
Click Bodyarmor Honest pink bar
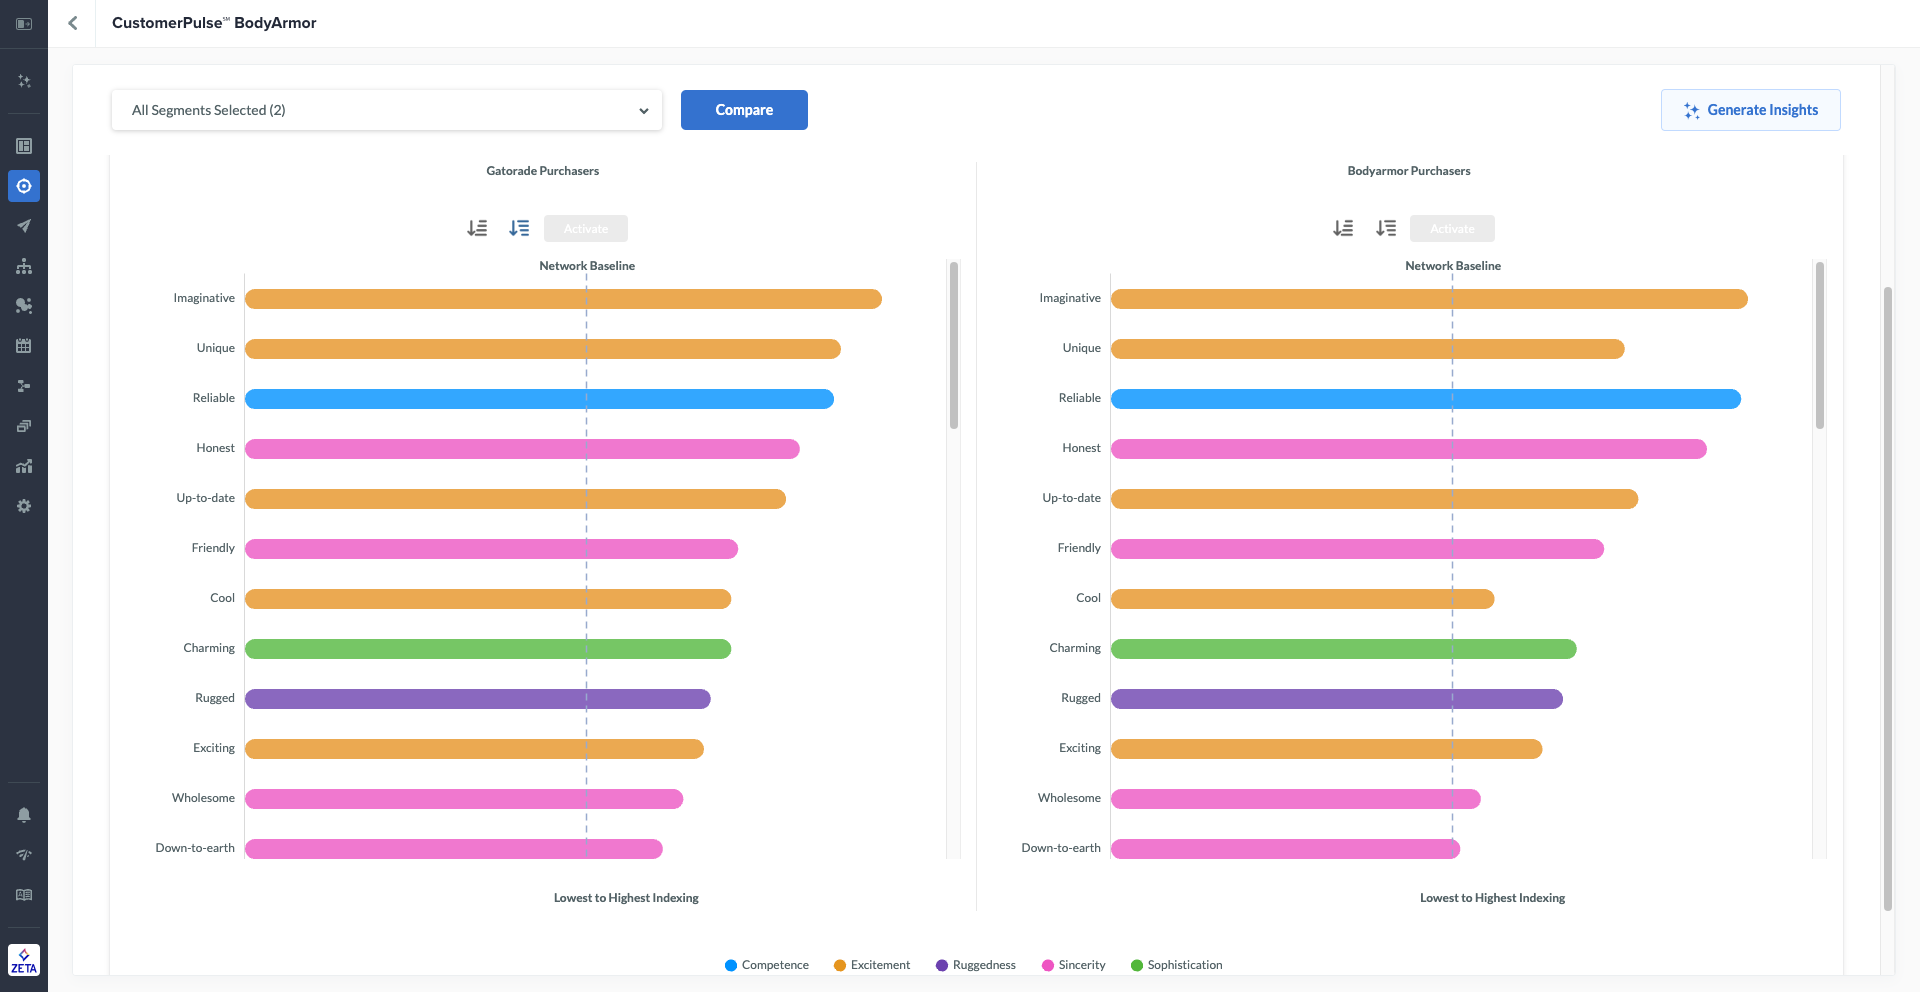tap(1409, 449)
